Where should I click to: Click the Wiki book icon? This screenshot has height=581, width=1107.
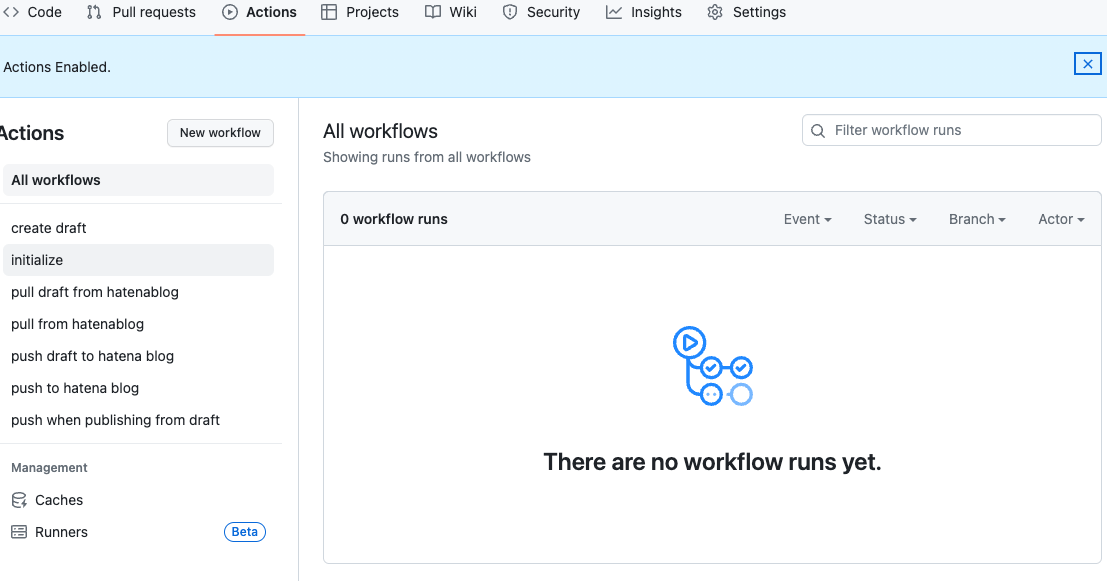click(x=433, y=12)
